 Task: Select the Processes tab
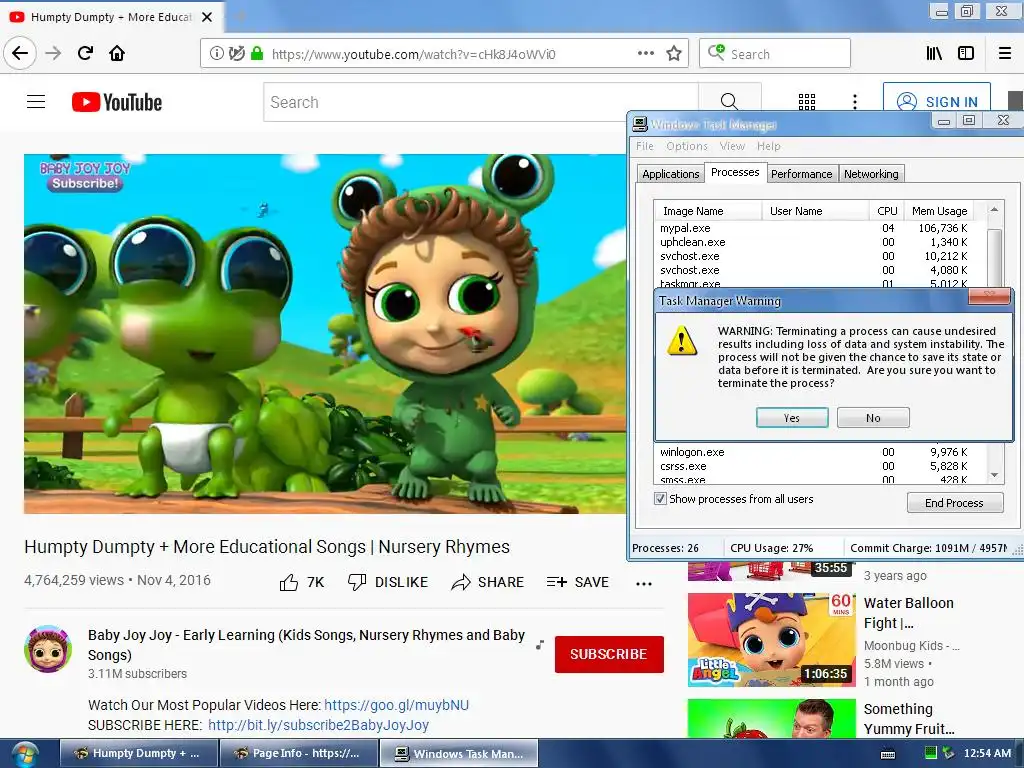pyautogui.click(x=735, y=172)
